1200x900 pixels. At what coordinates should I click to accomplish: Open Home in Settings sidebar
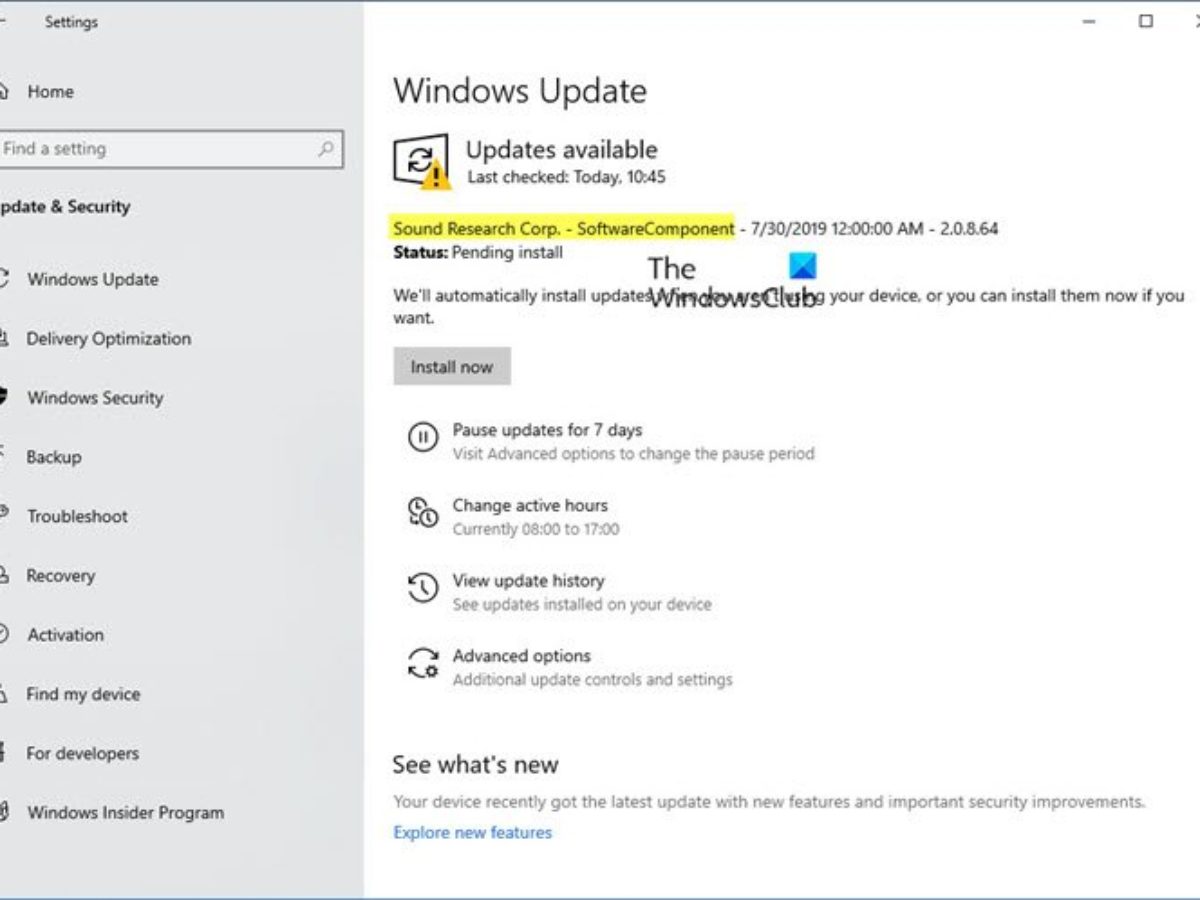50,92
